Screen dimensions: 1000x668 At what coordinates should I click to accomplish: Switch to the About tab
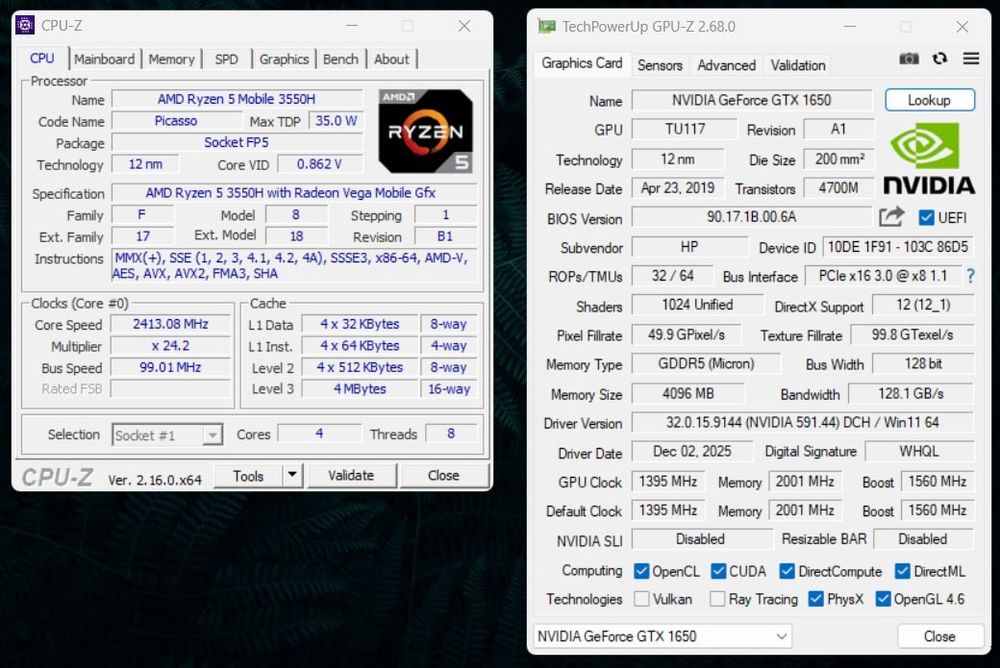[x=392, y=59]
